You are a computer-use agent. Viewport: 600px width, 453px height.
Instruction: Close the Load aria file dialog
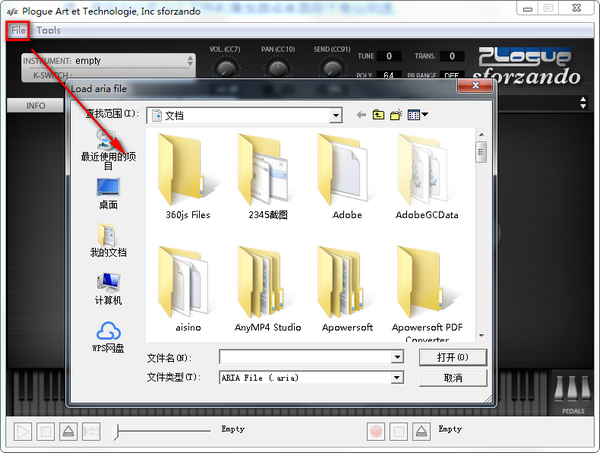[x=475, y=85]
